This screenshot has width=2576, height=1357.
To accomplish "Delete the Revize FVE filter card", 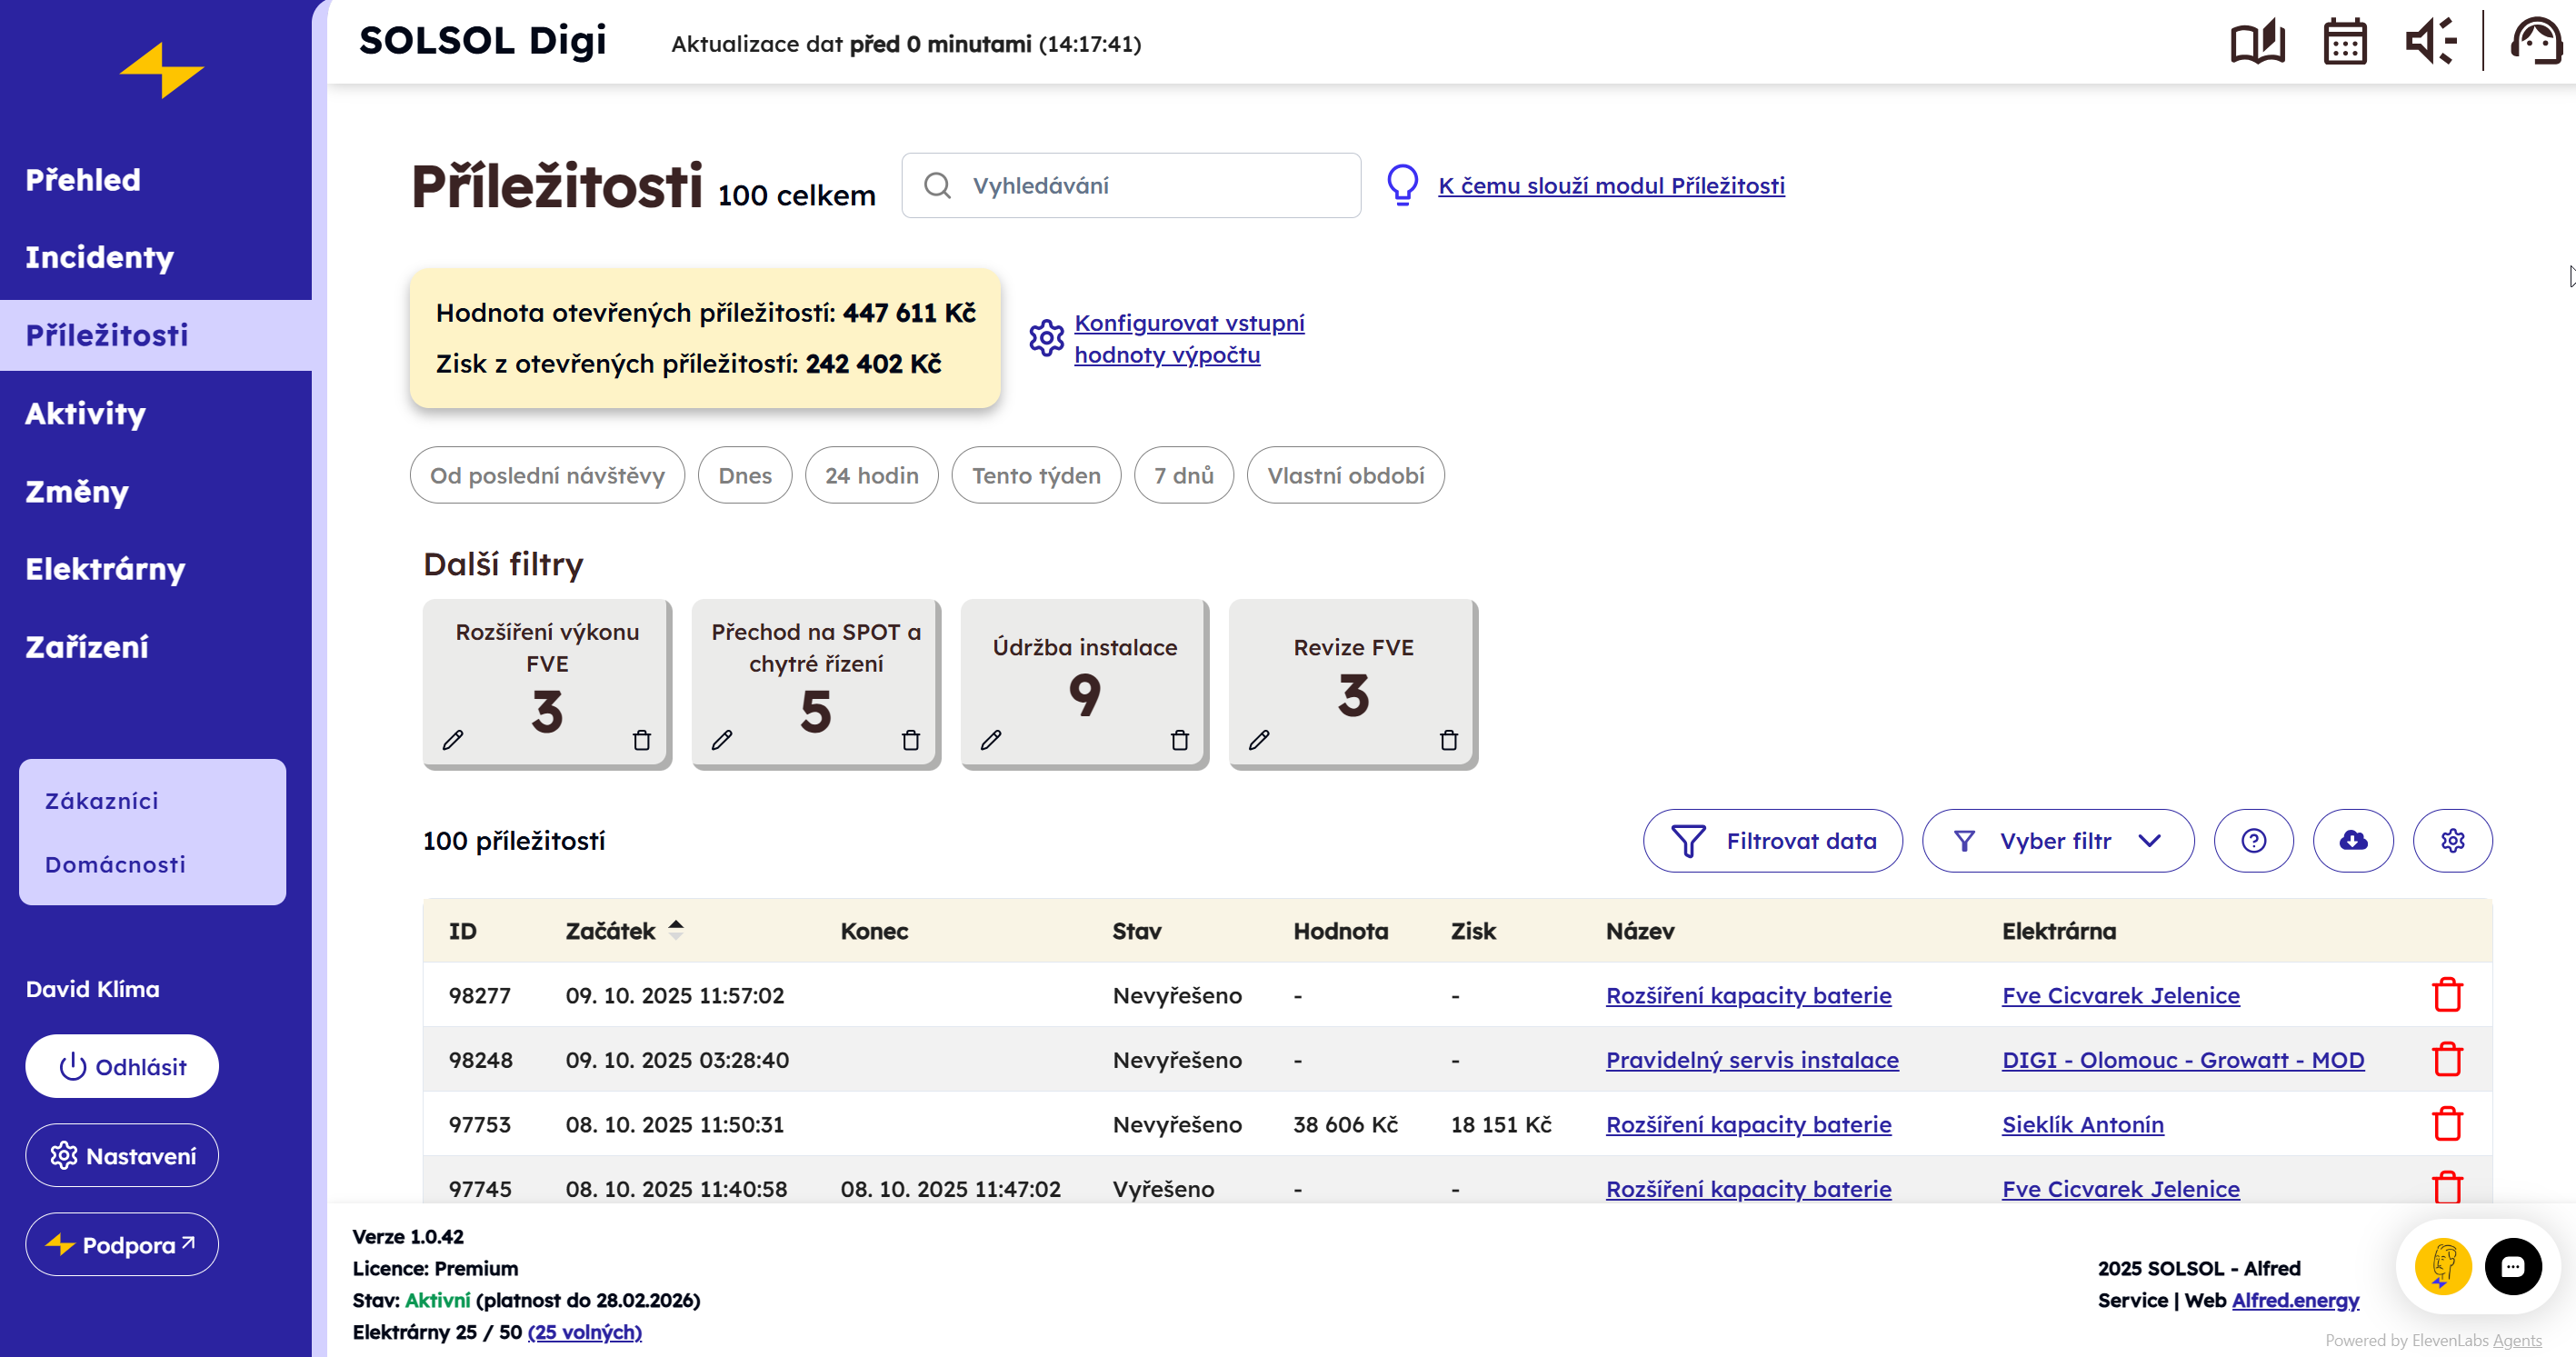I will pos(1448,740).
